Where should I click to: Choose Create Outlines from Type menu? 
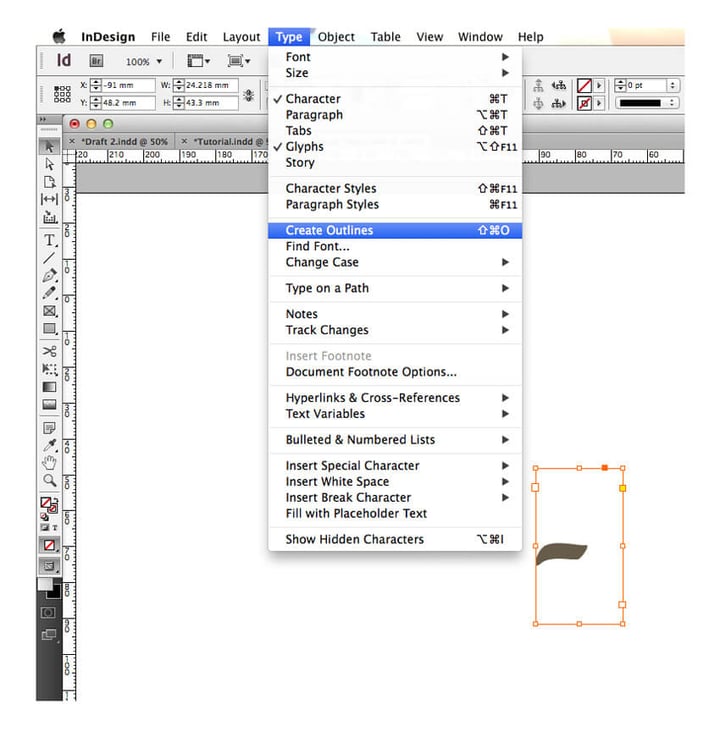395,230
